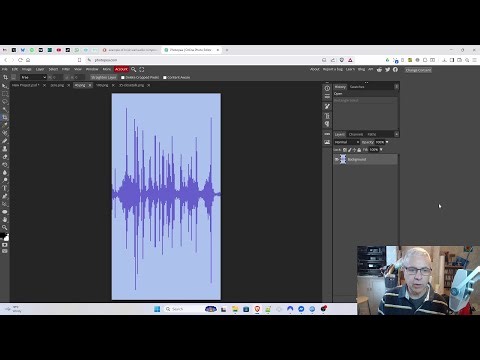Click the search magnifier in menu bar
The image size is (480, 360).
coord(134,69)
